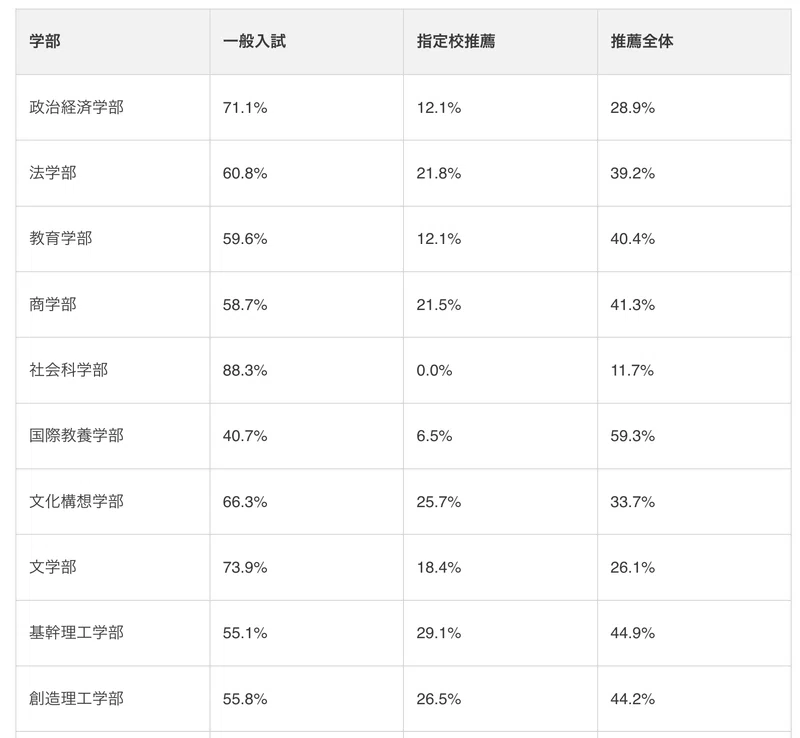Click the 教育学部 cell

61,238
